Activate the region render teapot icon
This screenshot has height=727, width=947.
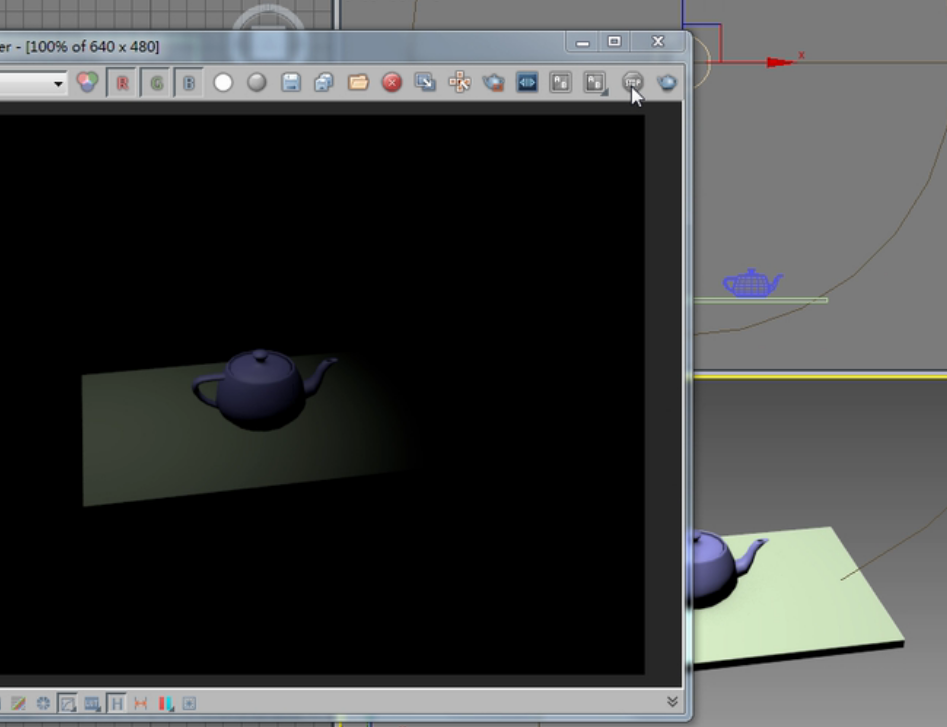click(493, 83)
